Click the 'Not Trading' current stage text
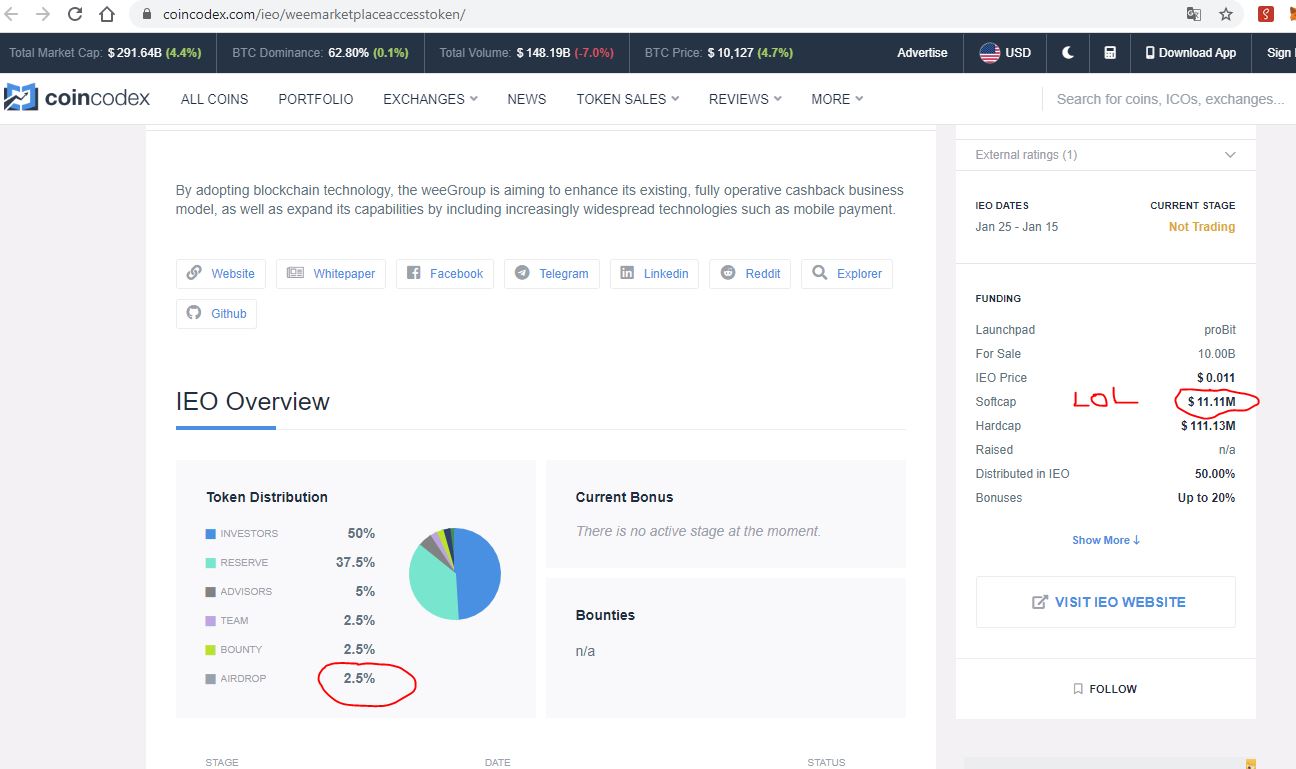 pos(1202,227)
